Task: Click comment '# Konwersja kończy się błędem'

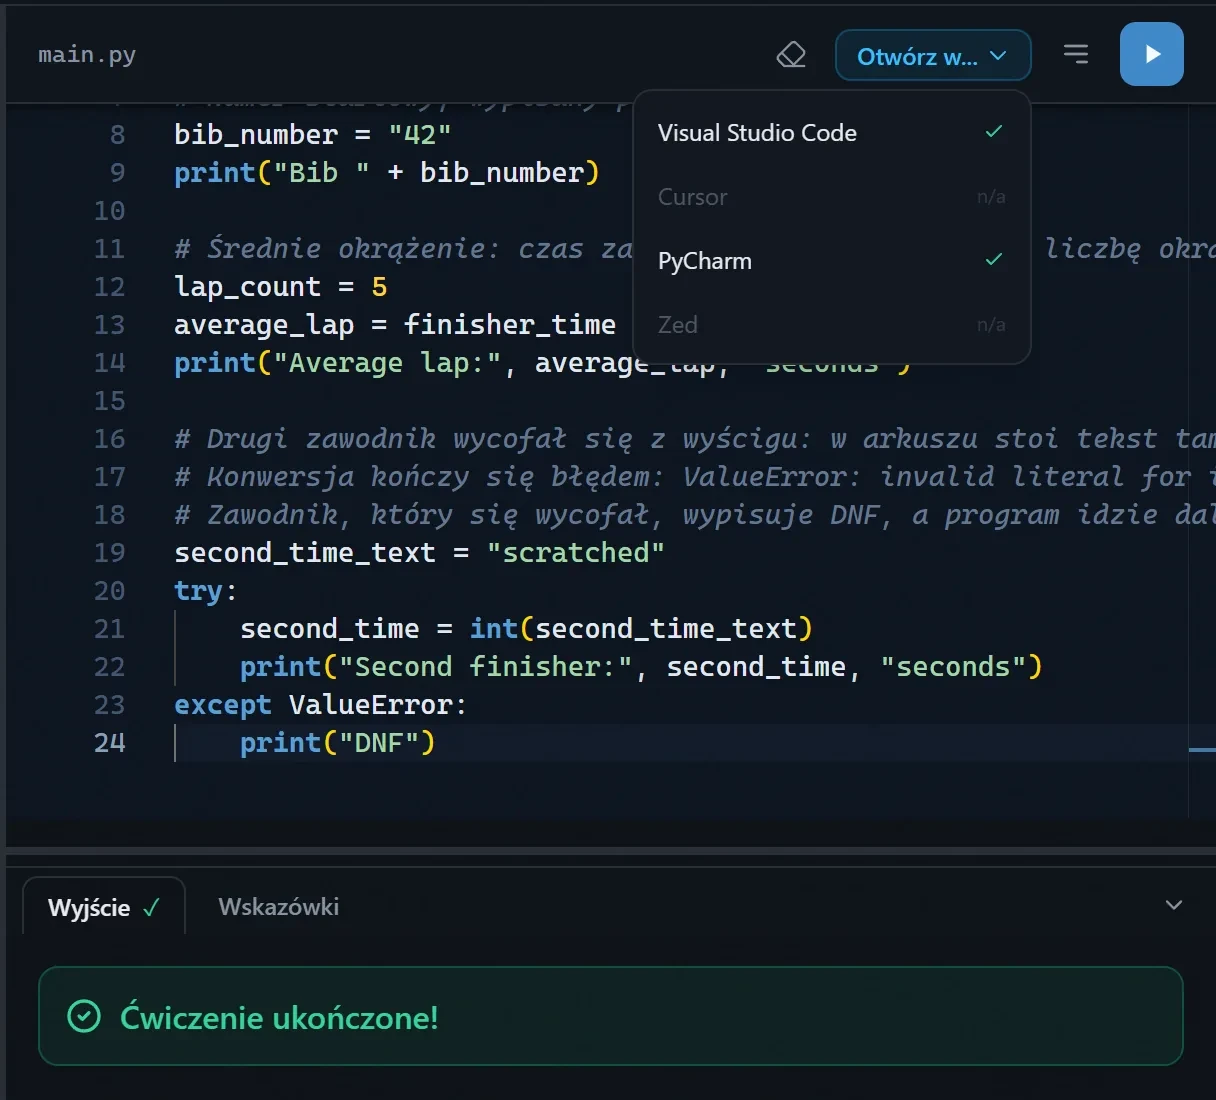Action: [694, 477]
